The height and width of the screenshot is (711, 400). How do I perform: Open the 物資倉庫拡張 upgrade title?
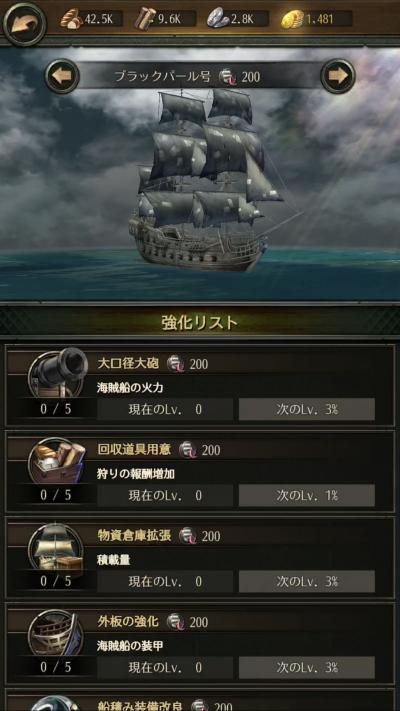(134, 536)
